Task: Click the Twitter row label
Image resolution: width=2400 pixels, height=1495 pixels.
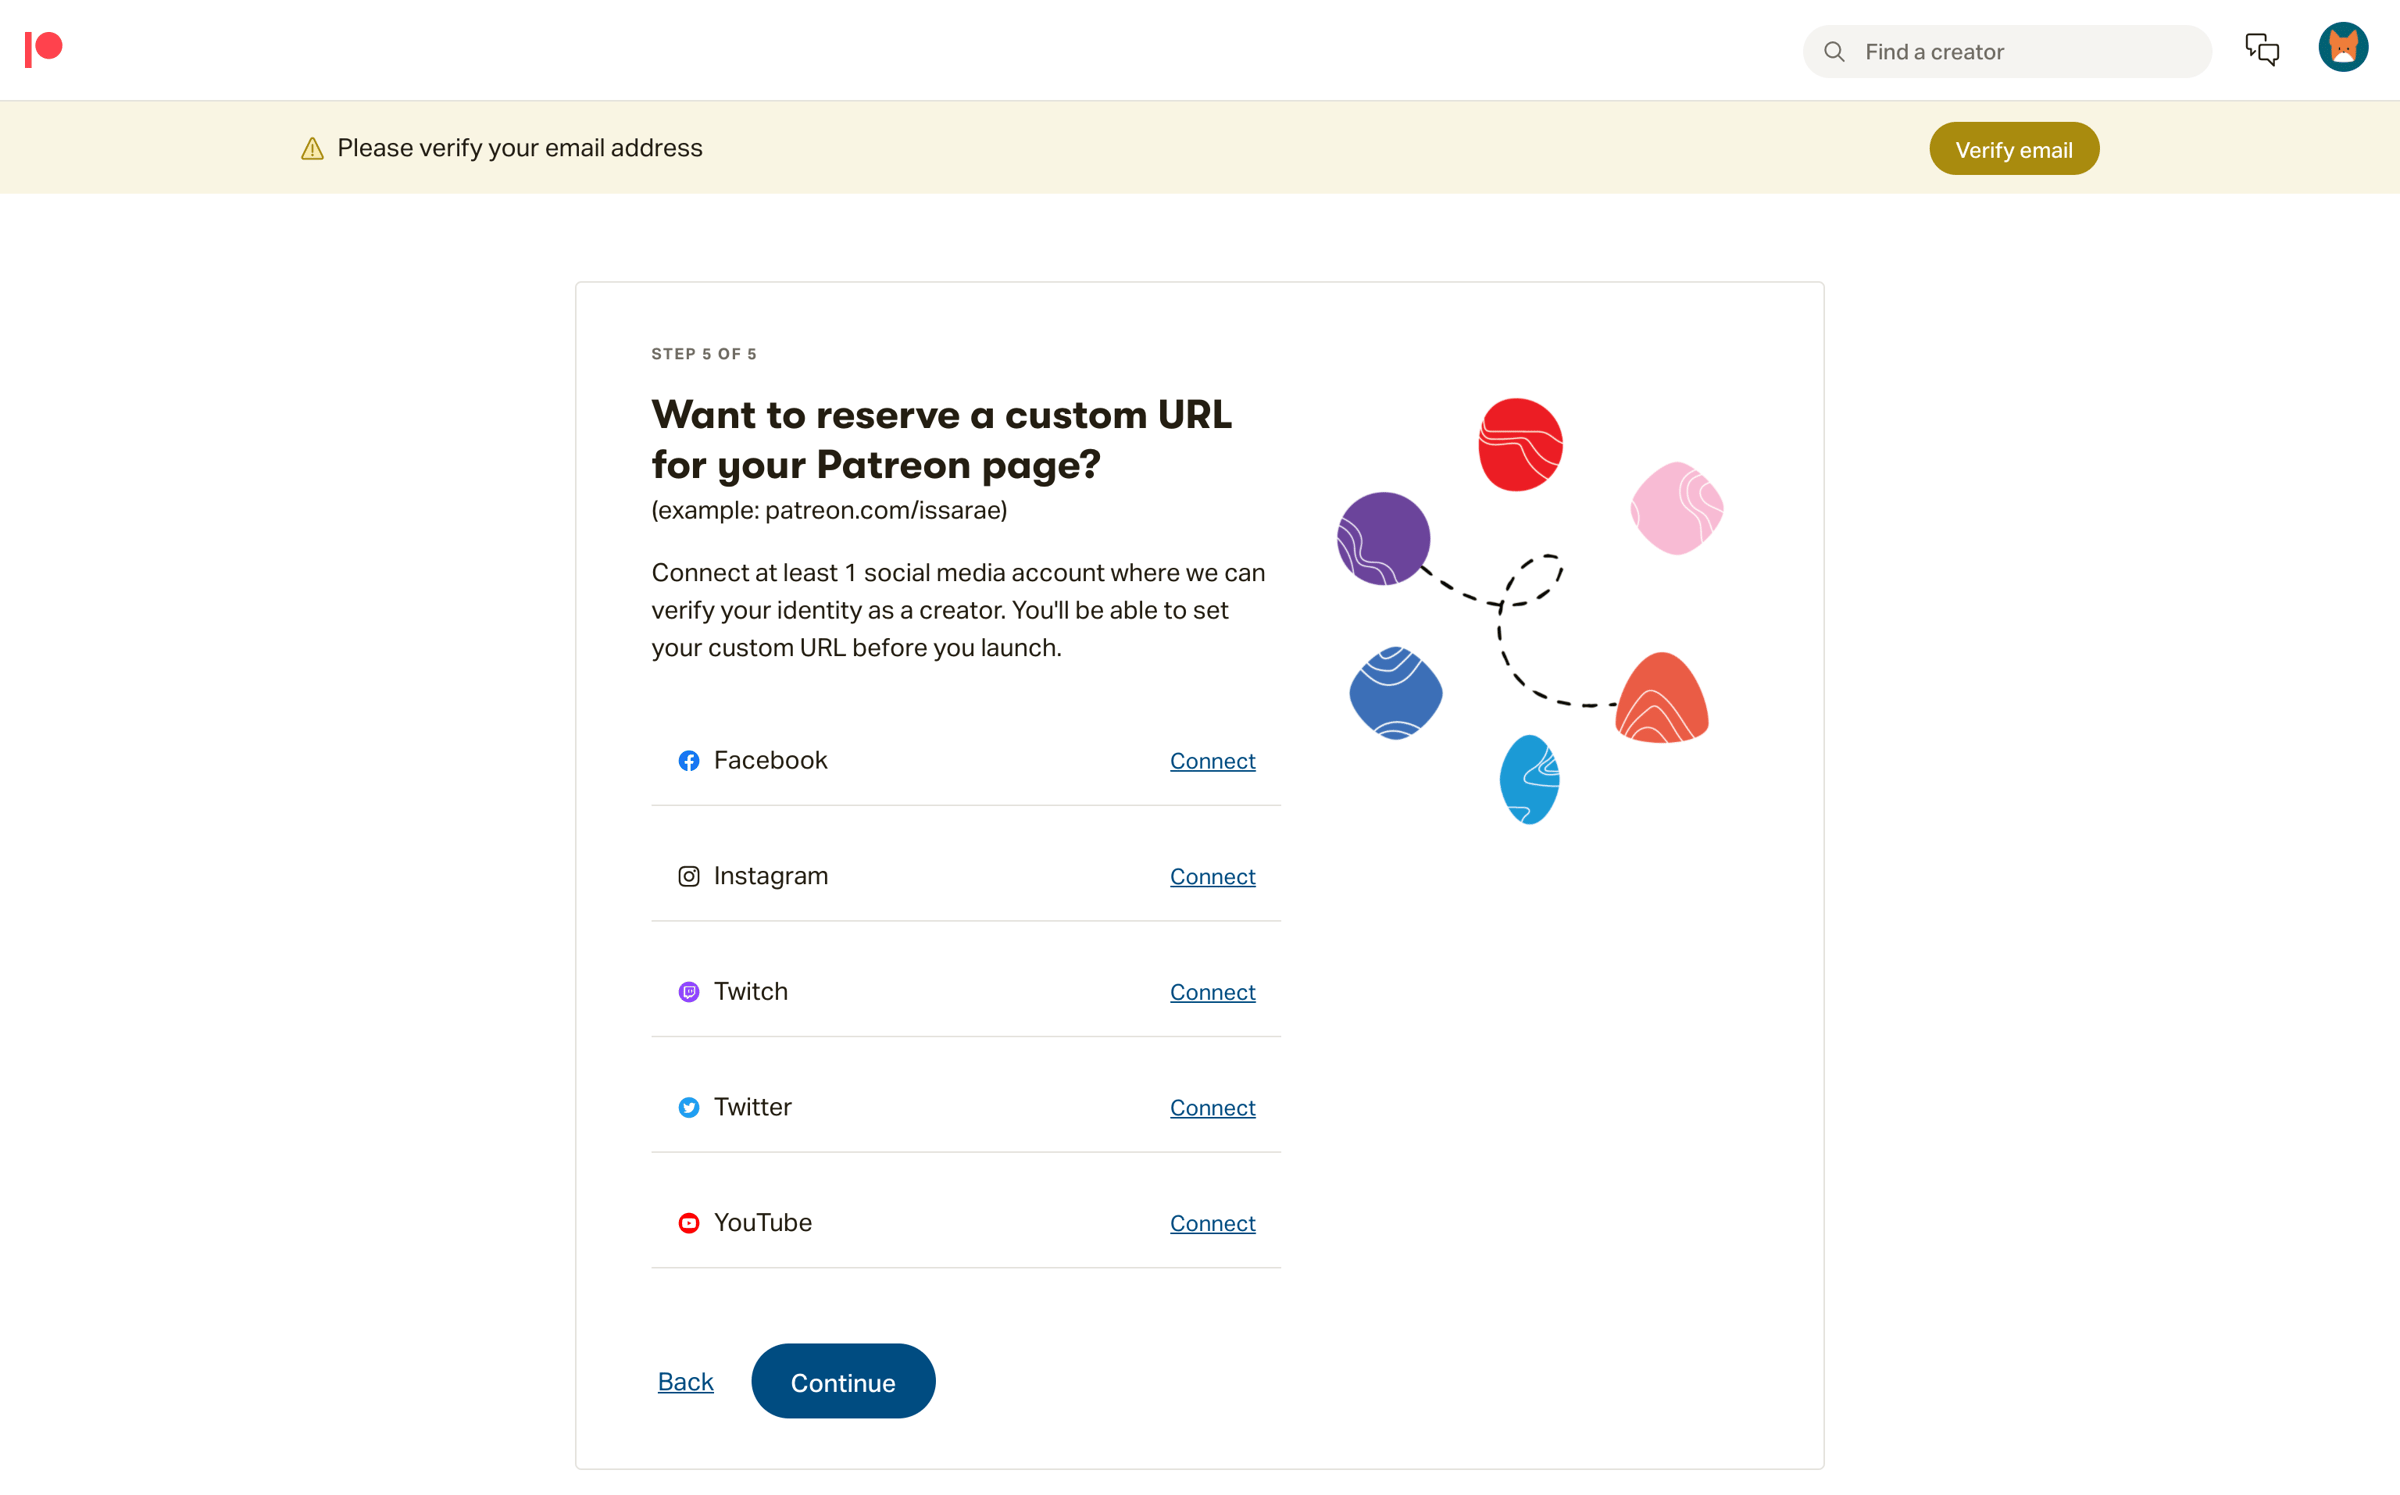Action: click(753, 1107)
